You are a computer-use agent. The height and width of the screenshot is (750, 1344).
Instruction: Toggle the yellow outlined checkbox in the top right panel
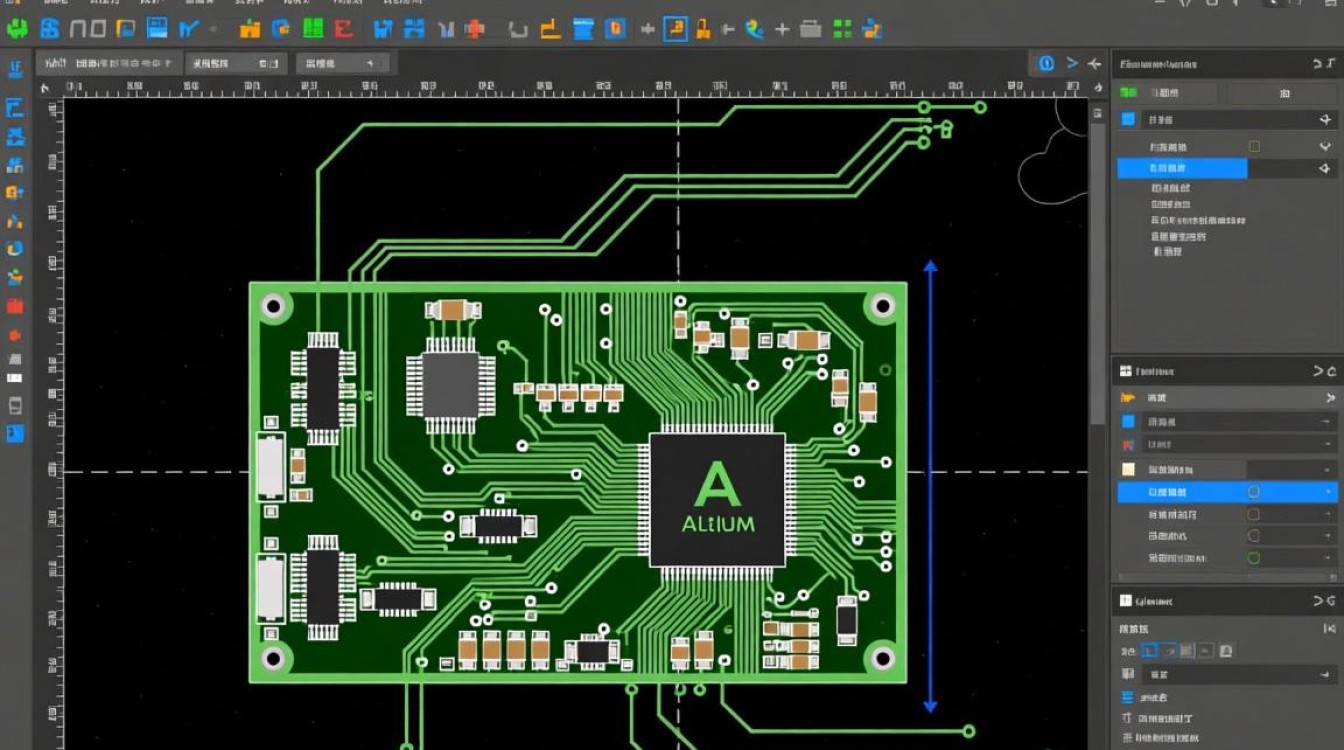(1254, 146)
